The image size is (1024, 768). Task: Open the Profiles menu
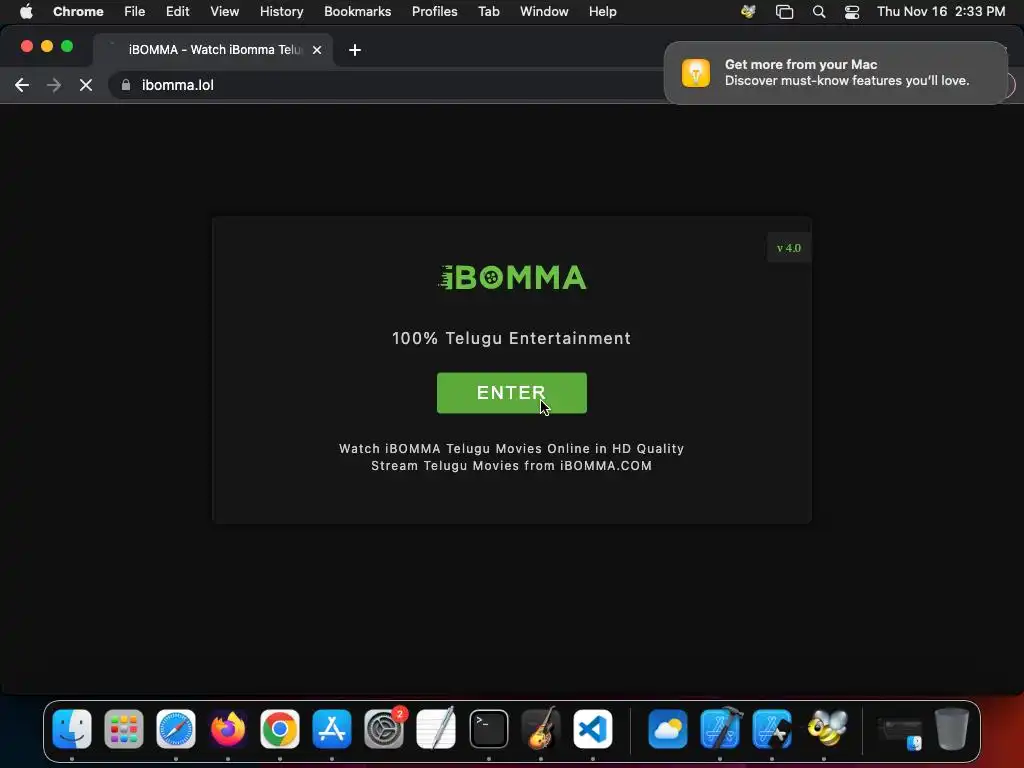pos(434,11)
